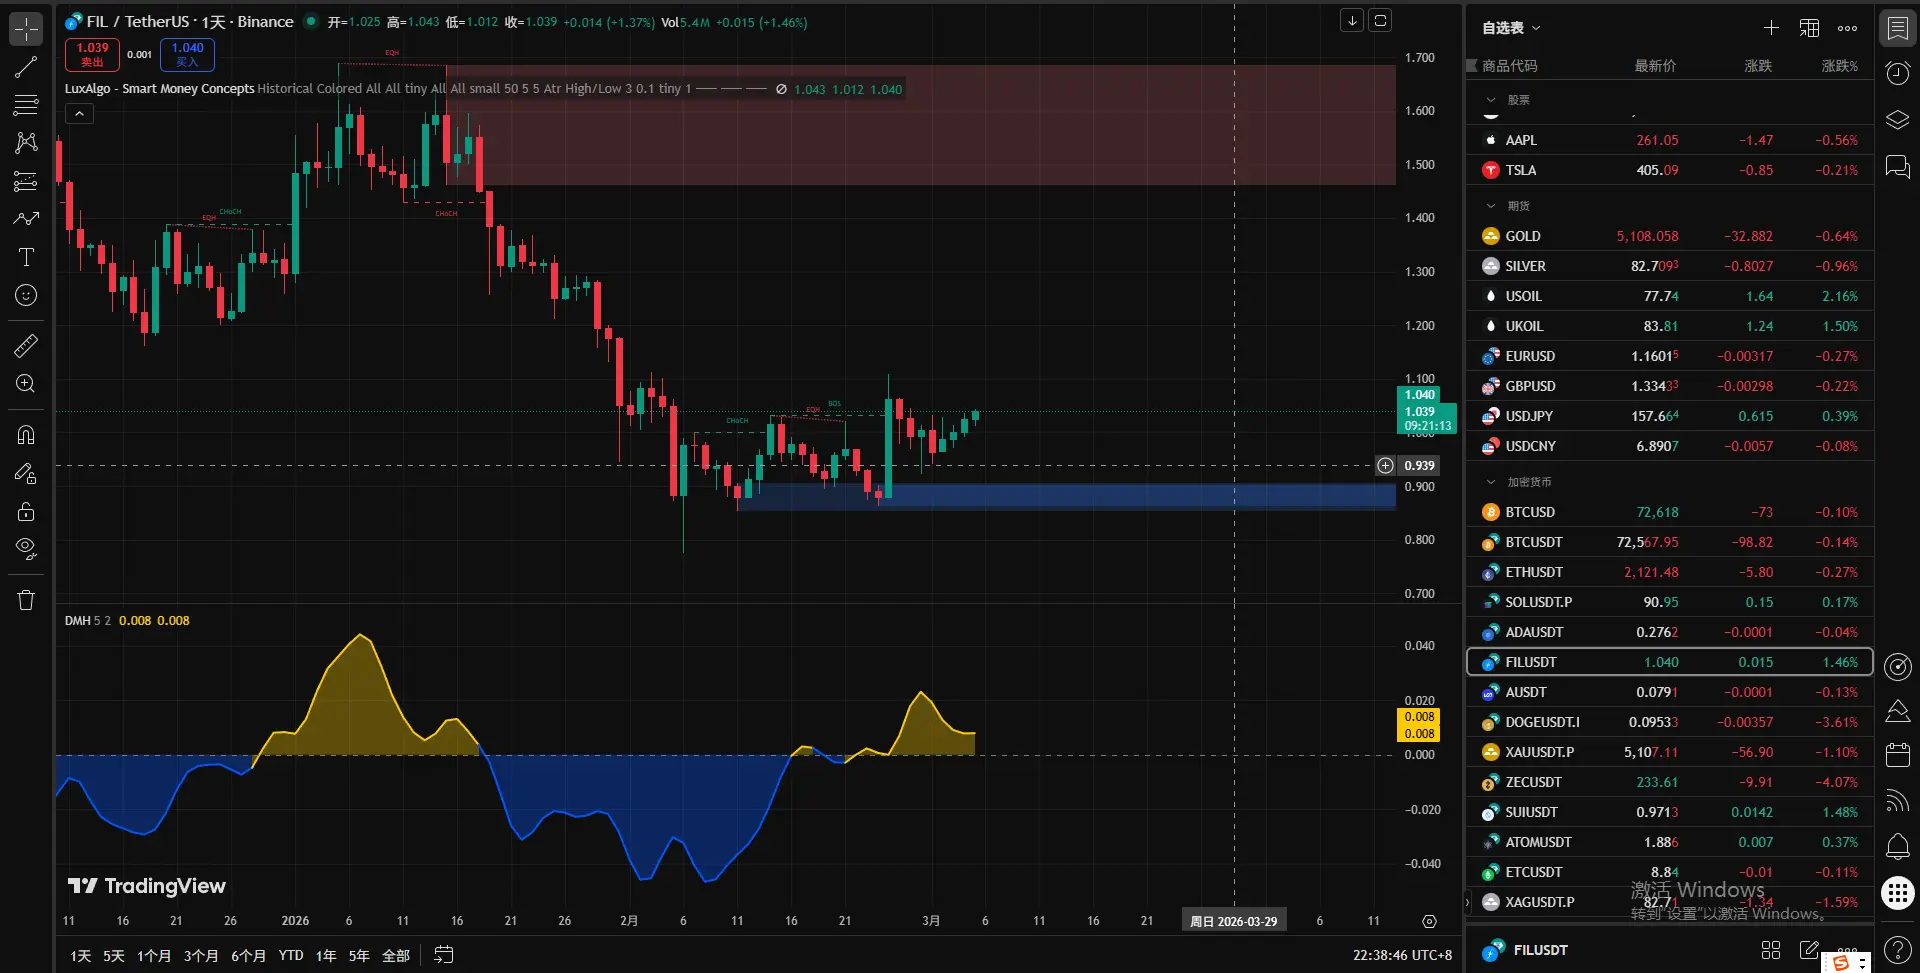
Task: Select BTCUSDT in the watchlist
Action: click(x=1669, y=542)
